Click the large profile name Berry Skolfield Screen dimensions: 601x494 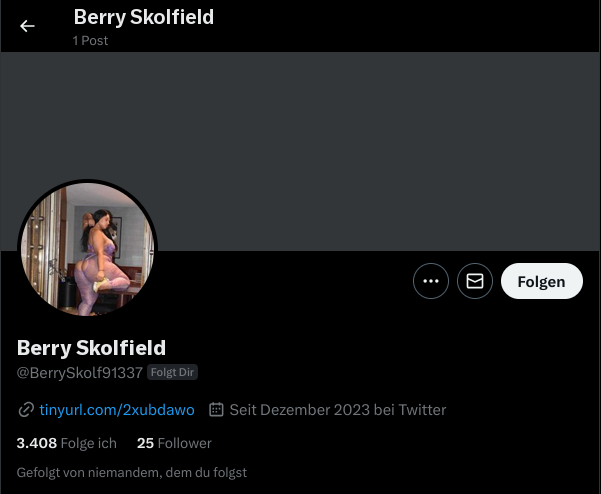91,348
